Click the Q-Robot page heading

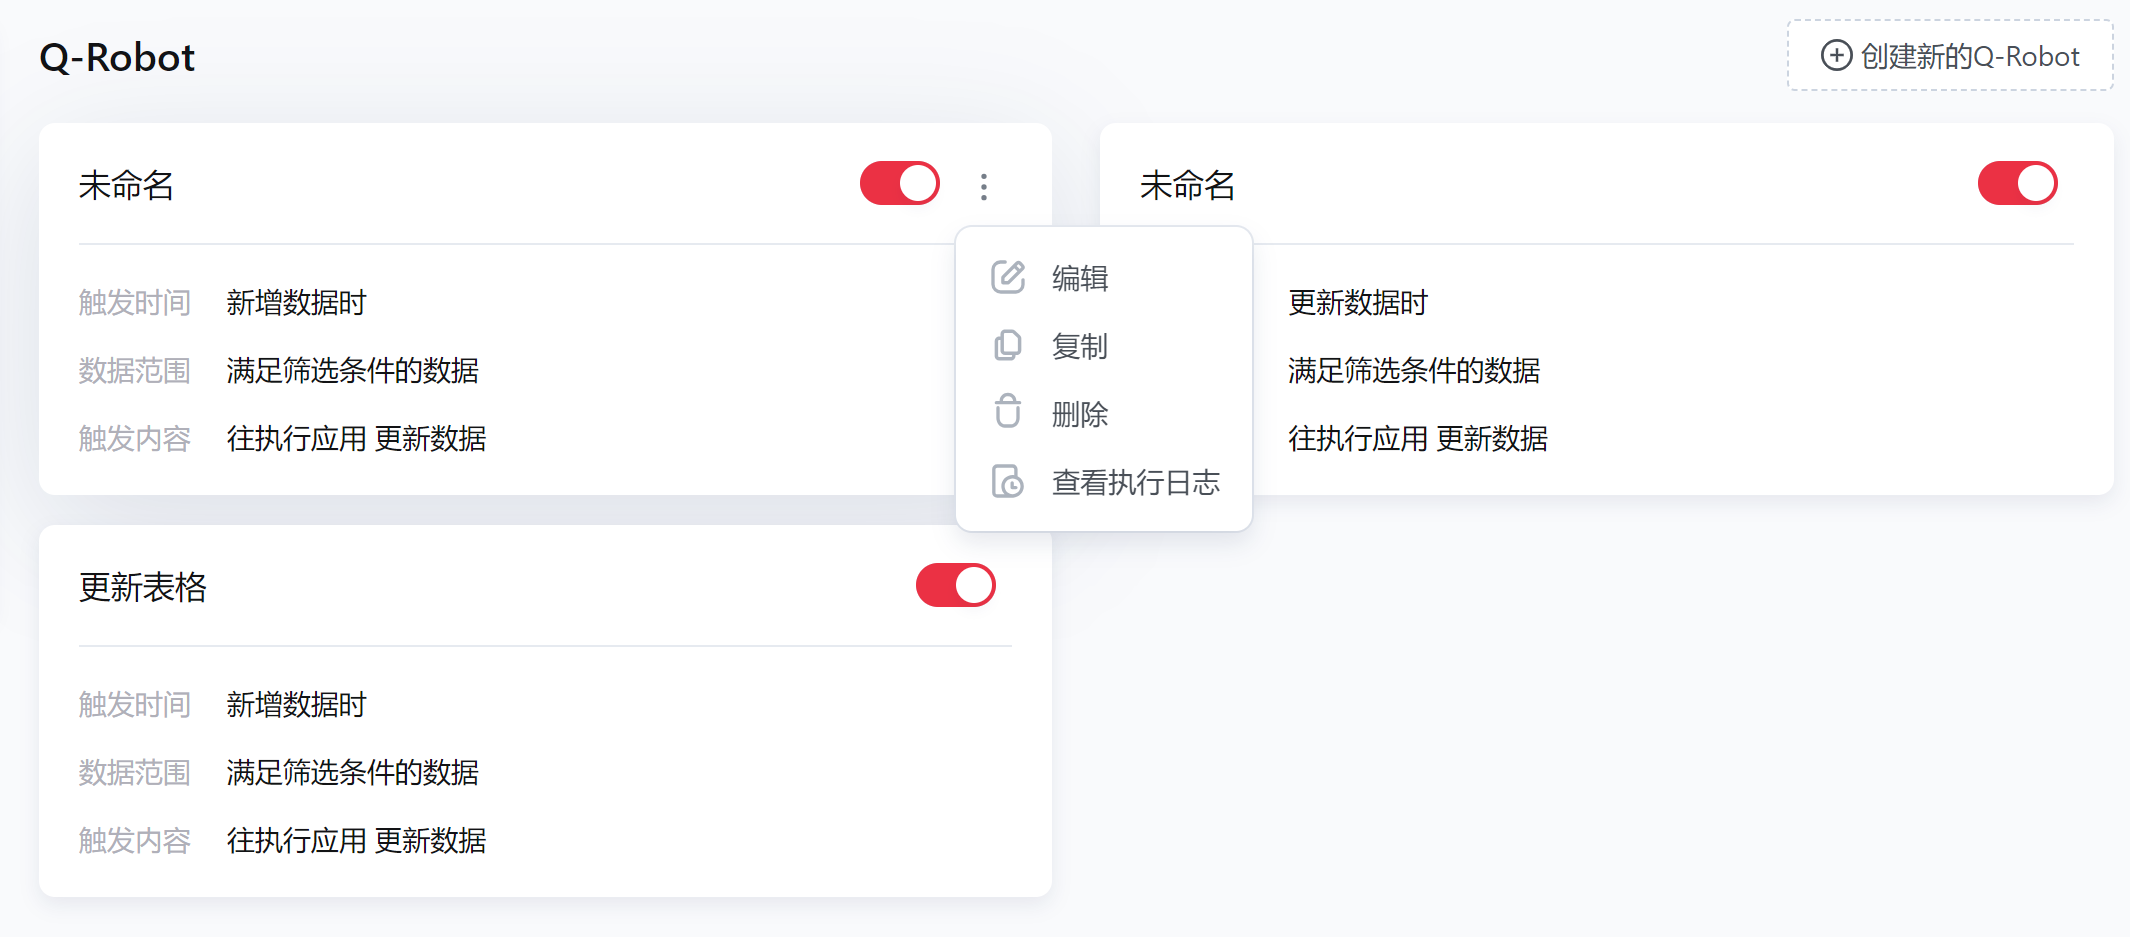pyautogui.click(x=117, y=57)
